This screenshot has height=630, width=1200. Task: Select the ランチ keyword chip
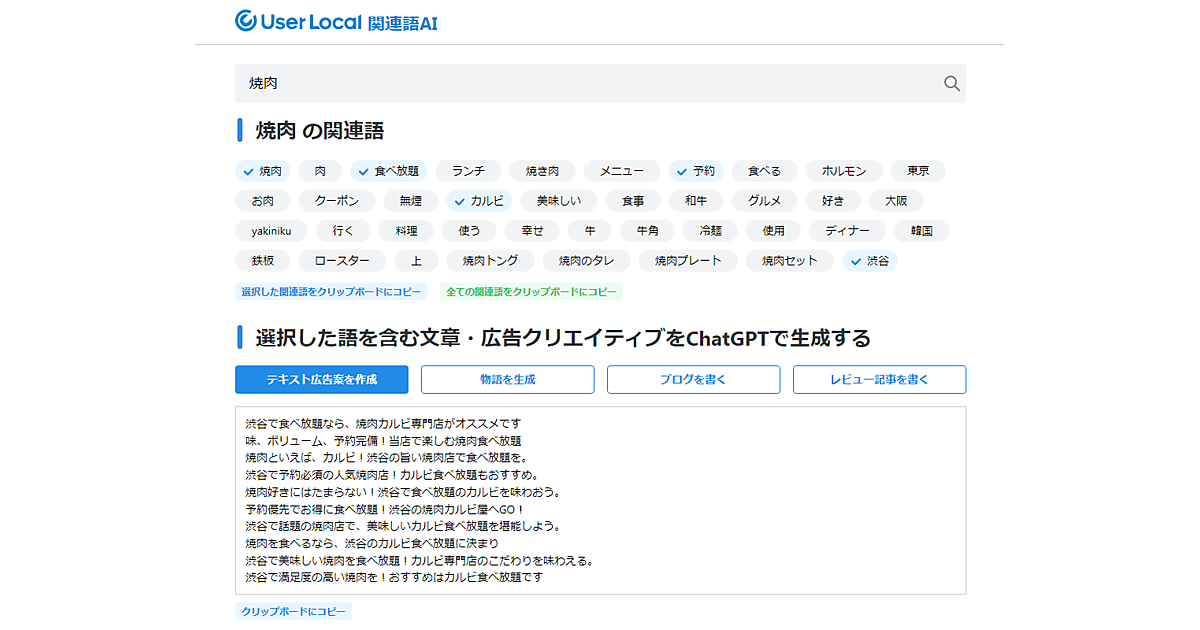point(467,171)
